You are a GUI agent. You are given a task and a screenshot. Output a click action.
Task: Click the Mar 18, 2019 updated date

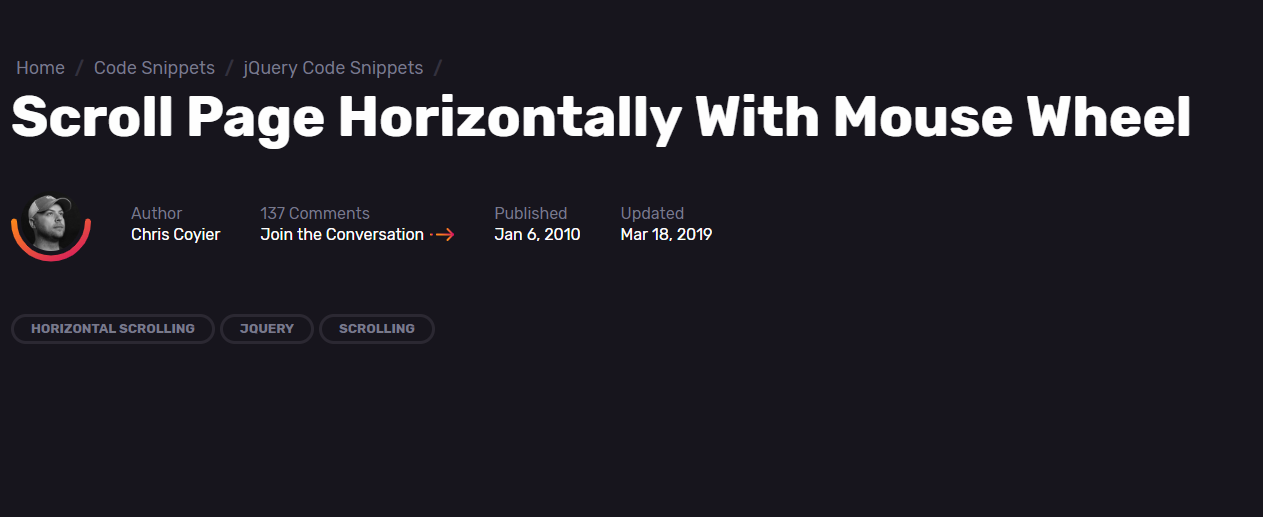(x=666, y=235)
